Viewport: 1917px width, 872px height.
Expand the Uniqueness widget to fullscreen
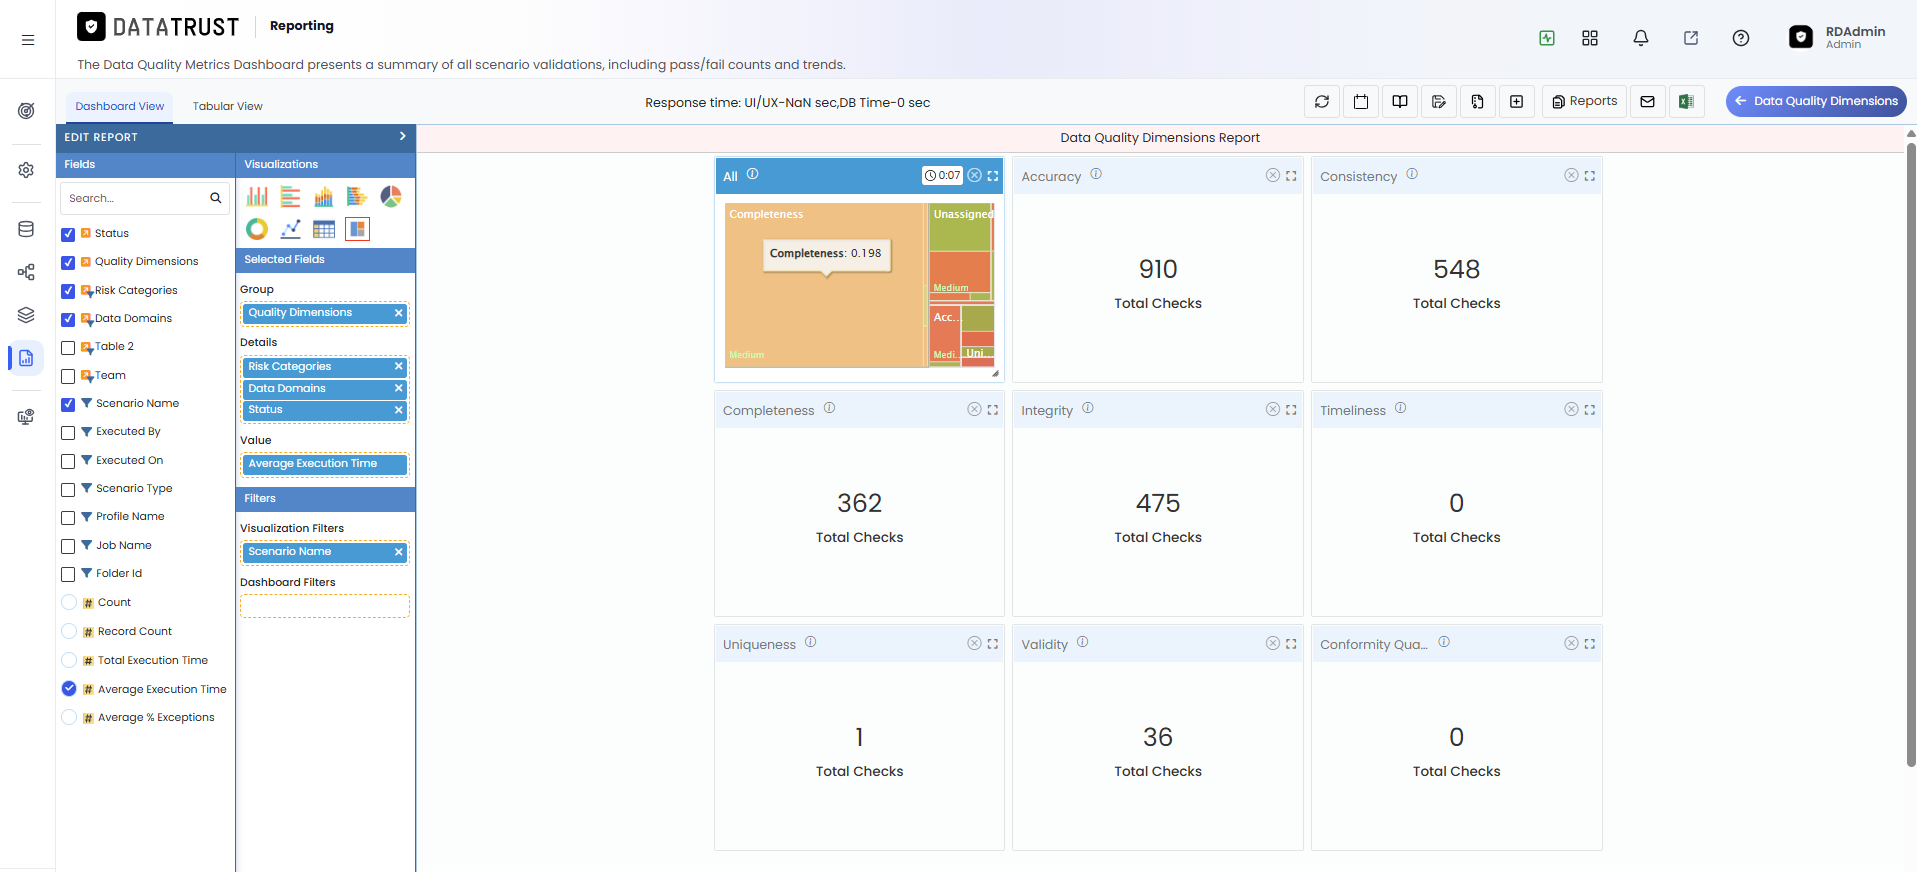[x=993, y=644]
